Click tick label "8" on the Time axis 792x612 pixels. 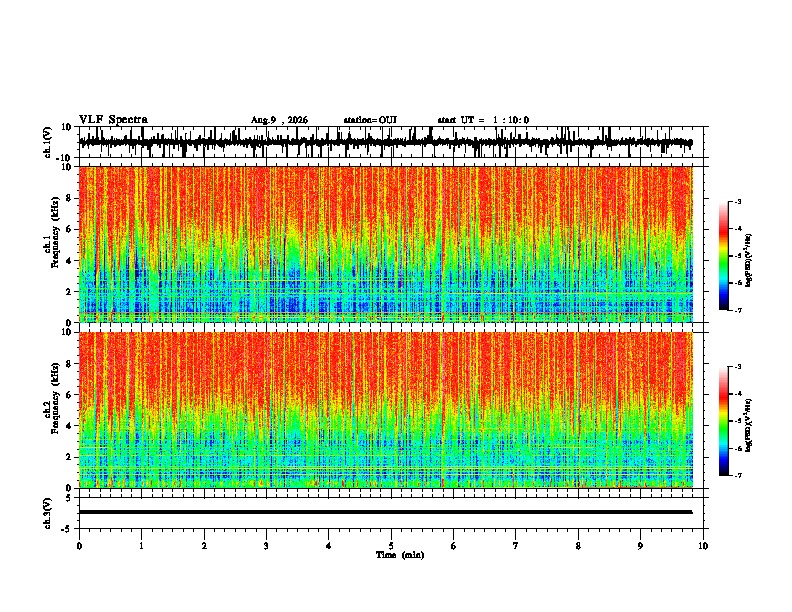(x=578, y=546)
